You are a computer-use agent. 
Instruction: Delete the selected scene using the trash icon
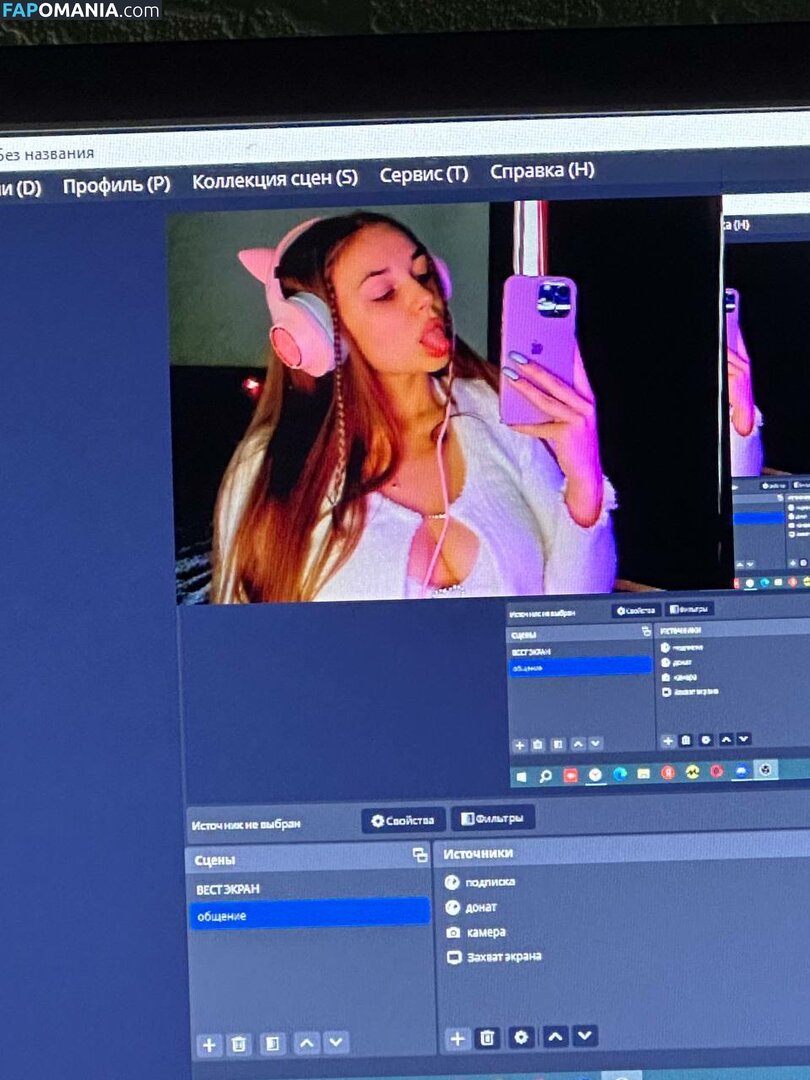(238, 1043)
